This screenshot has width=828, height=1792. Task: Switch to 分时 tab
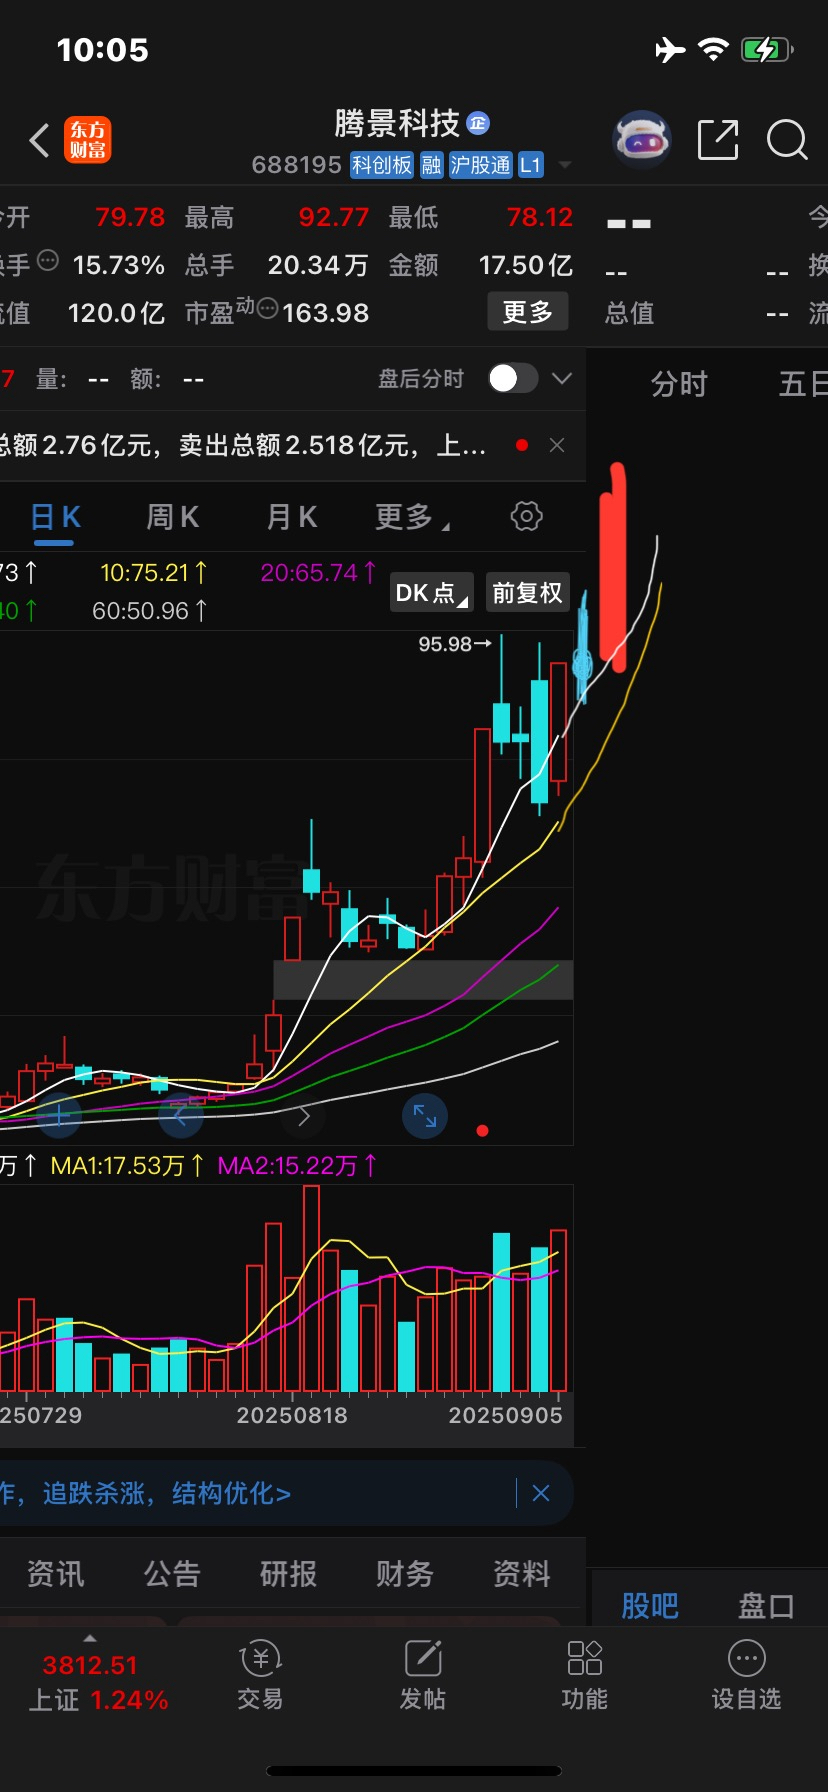pyautogui.click(x=679, y=384)
